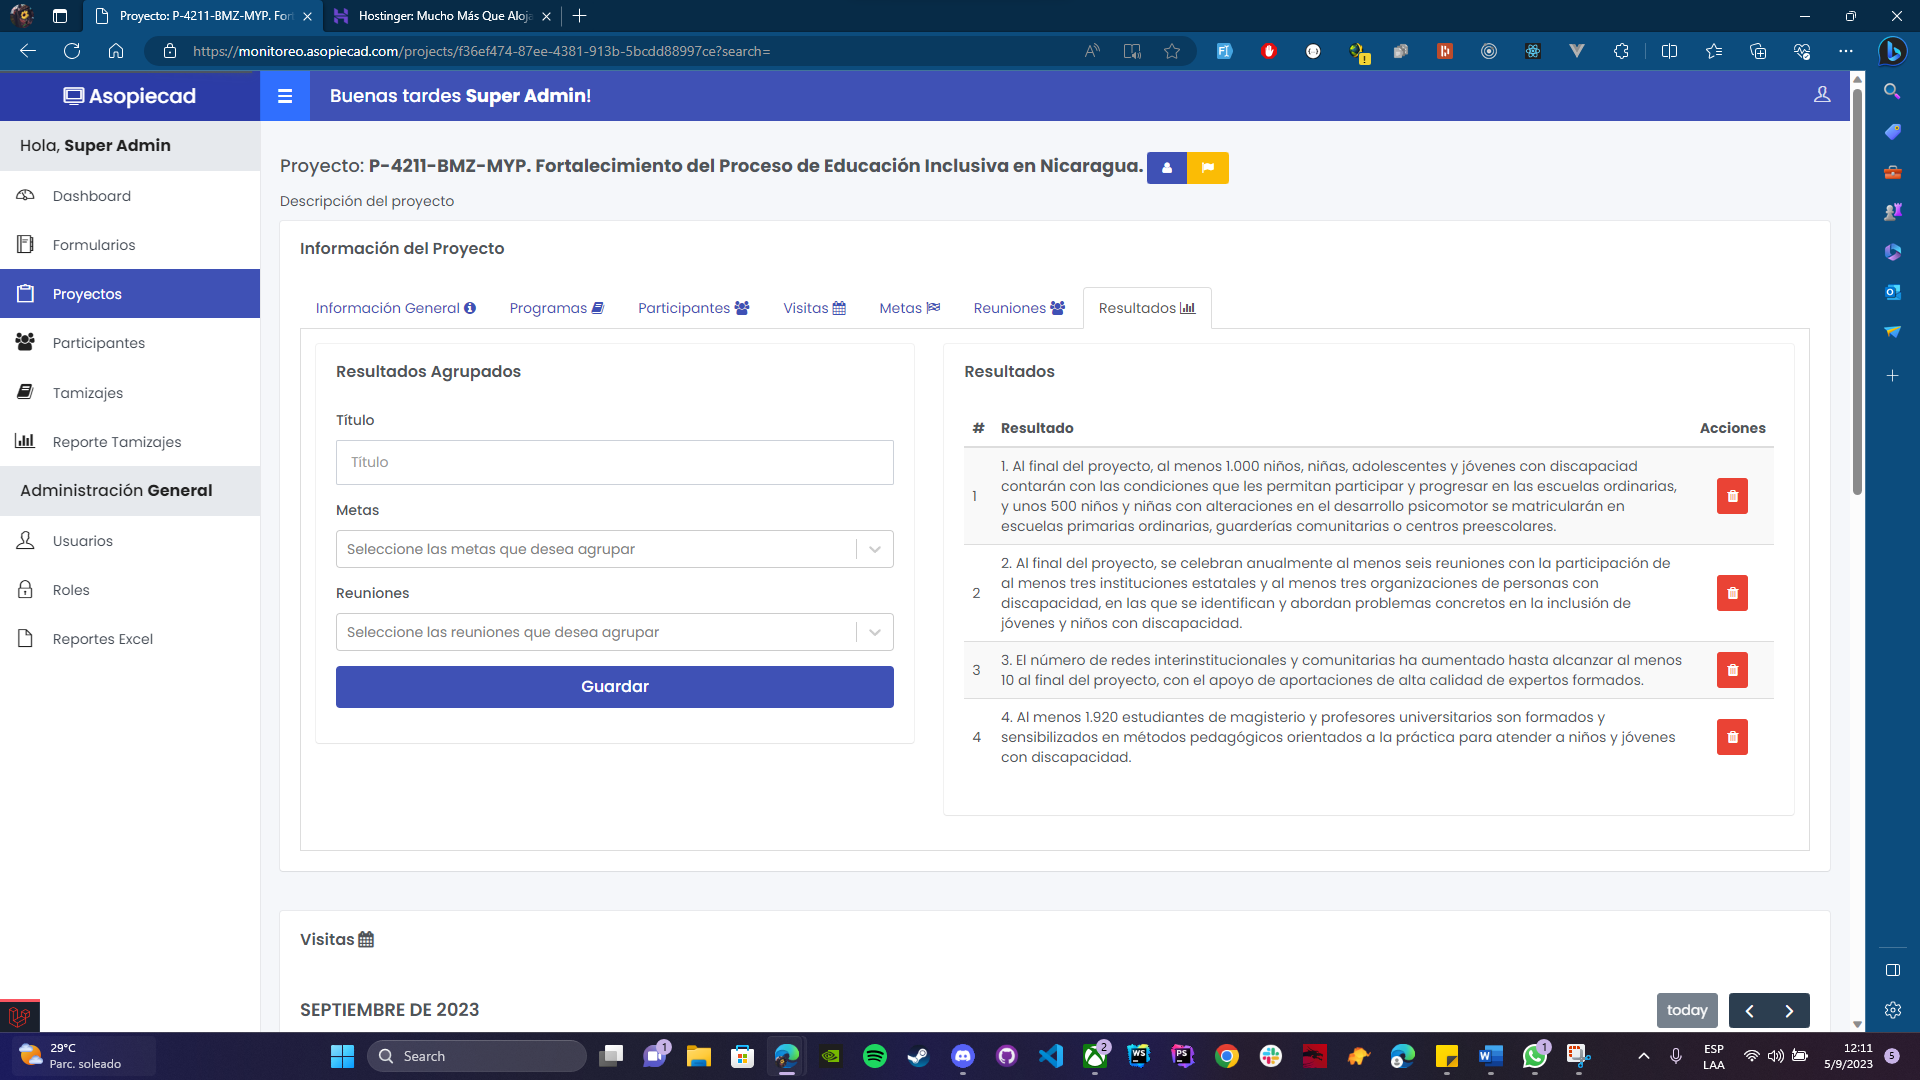
Task: Click the Guardar button
Action: point(614,687)
